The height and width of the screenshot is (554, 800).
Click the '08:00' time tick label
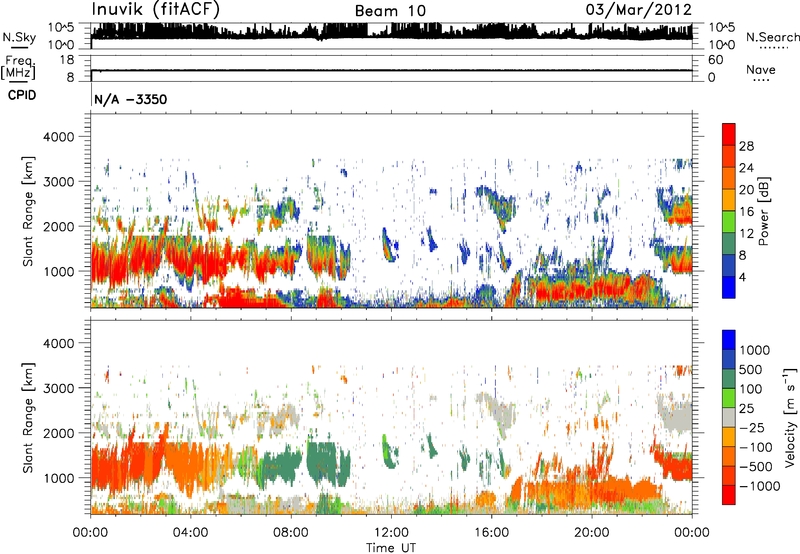pyautogui.click(x=291, y=533)
